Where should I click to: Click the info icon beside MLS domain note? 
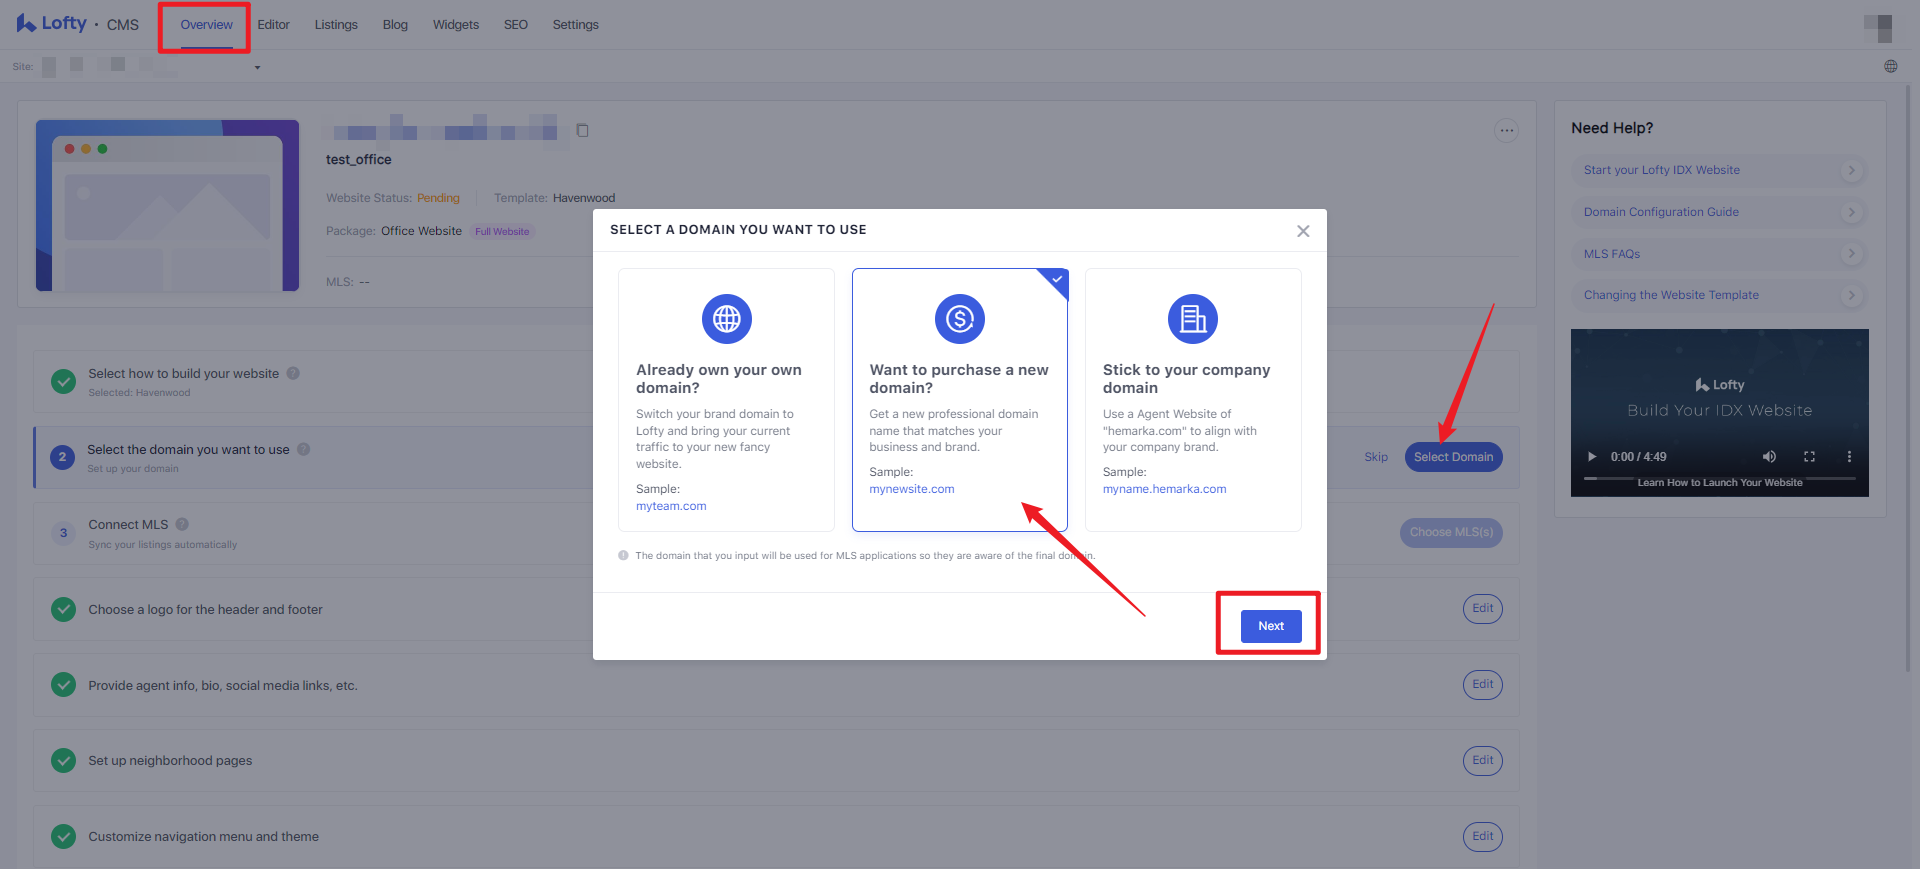623,555
